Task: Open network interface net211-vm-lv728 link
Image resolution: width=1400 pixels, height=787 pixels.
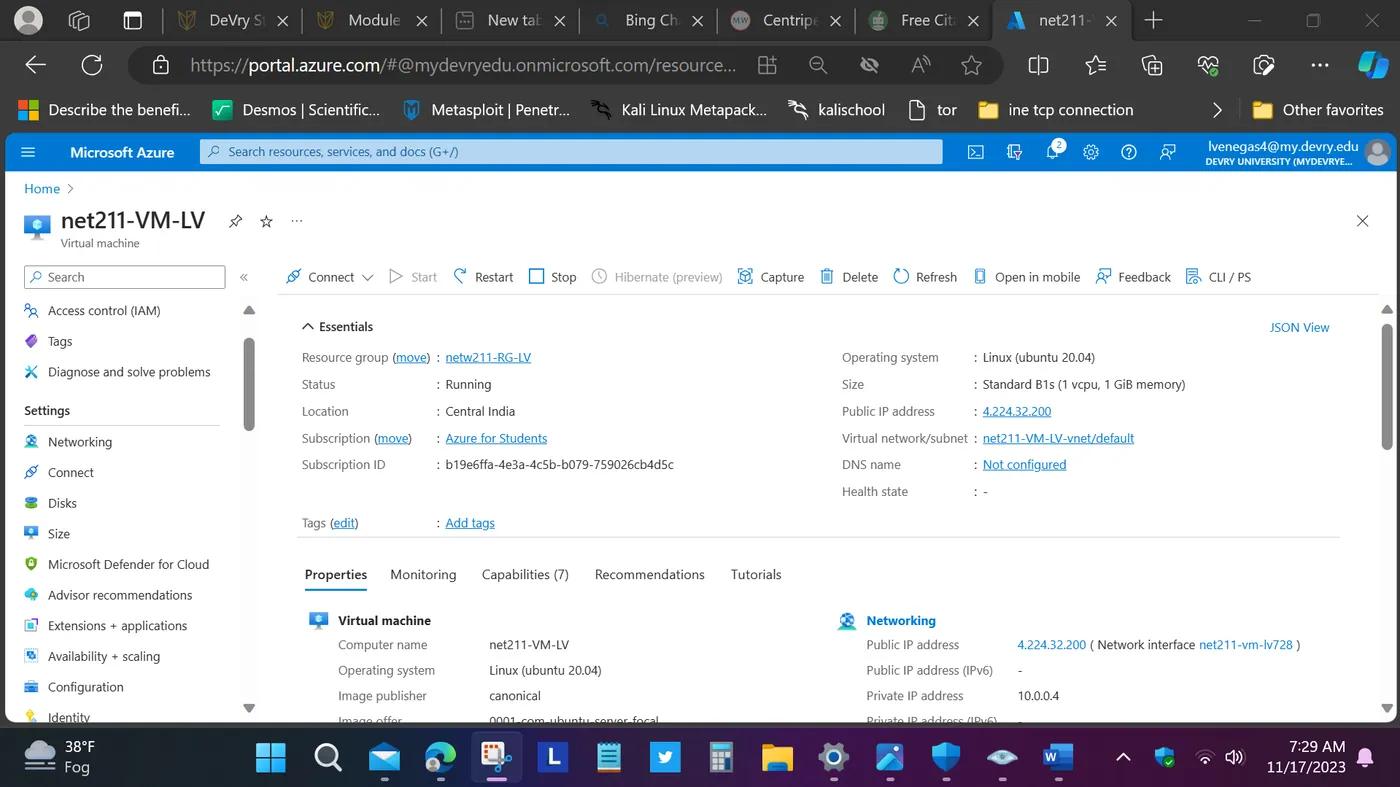Action: tap(1245, 646)
